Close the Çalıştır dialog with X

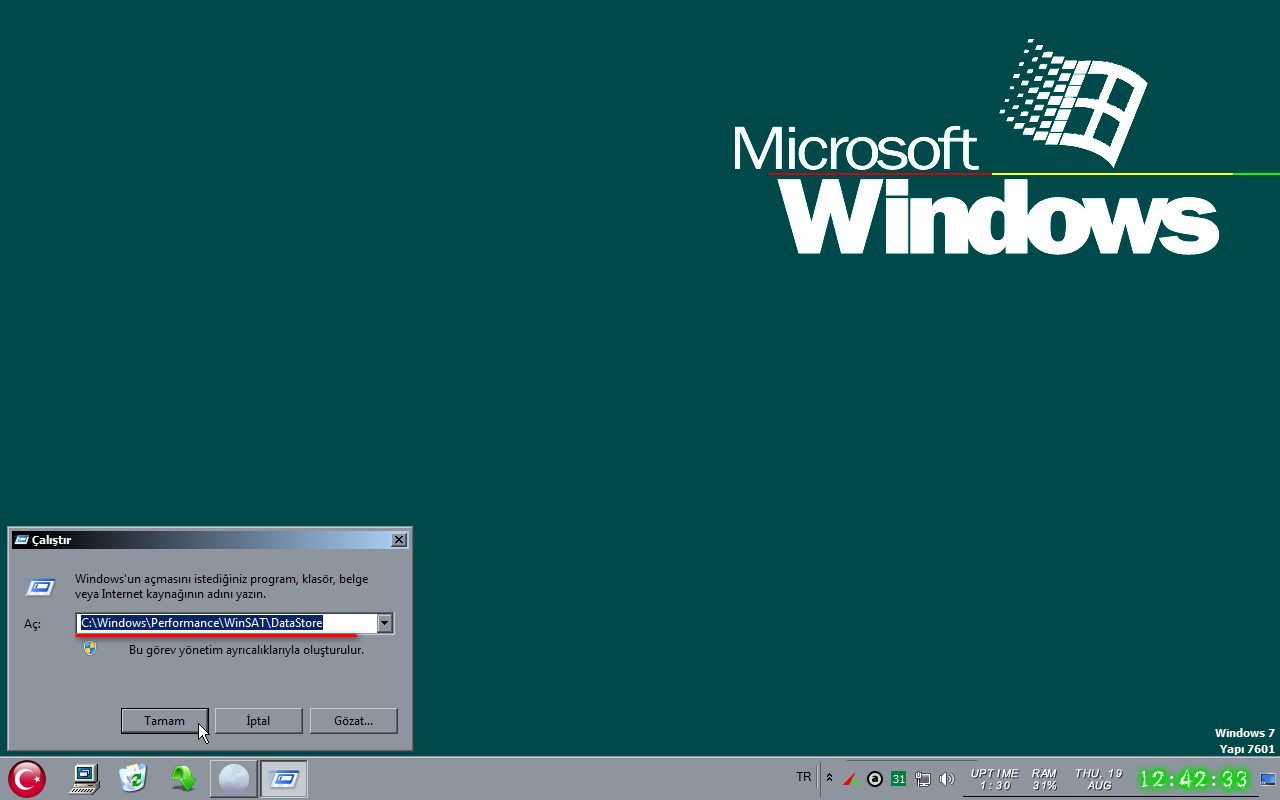pyautogui.click(x=399, y=540)
